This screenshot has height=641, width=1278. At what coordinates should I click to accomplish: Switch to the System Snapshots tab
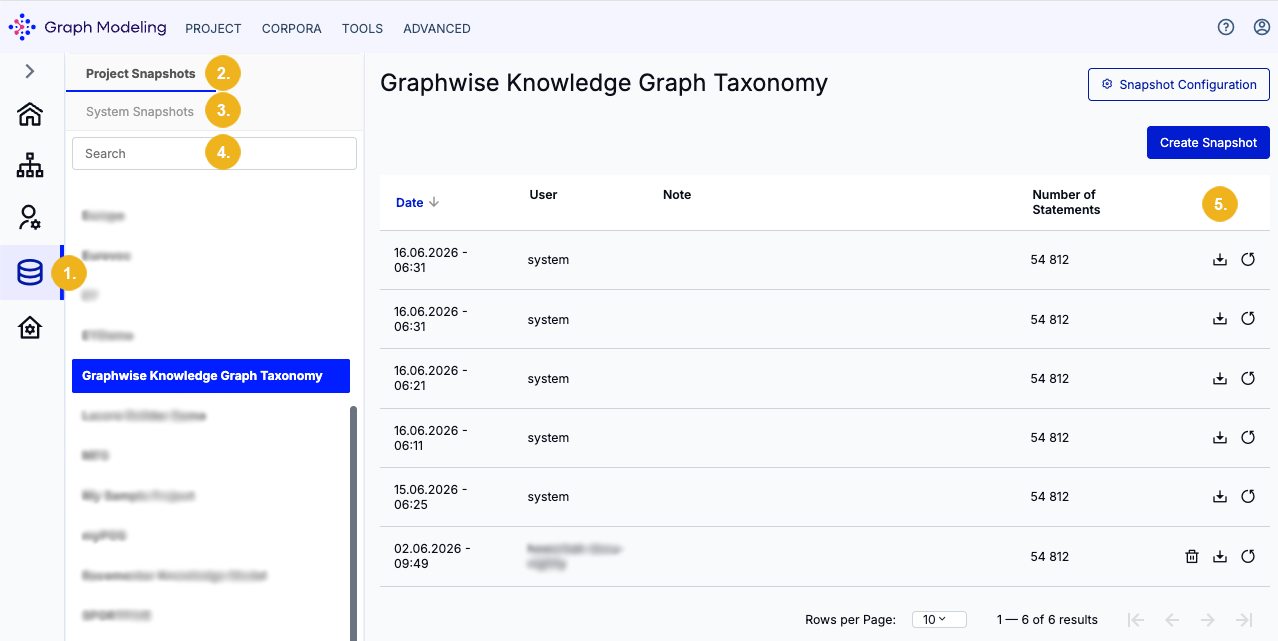(140, 112)
